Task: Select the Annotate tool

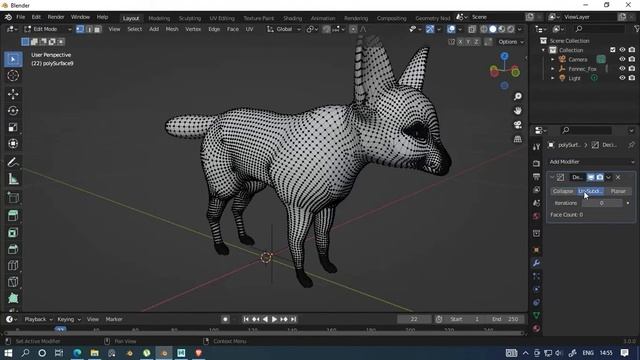Action: [x=13, y=162]
